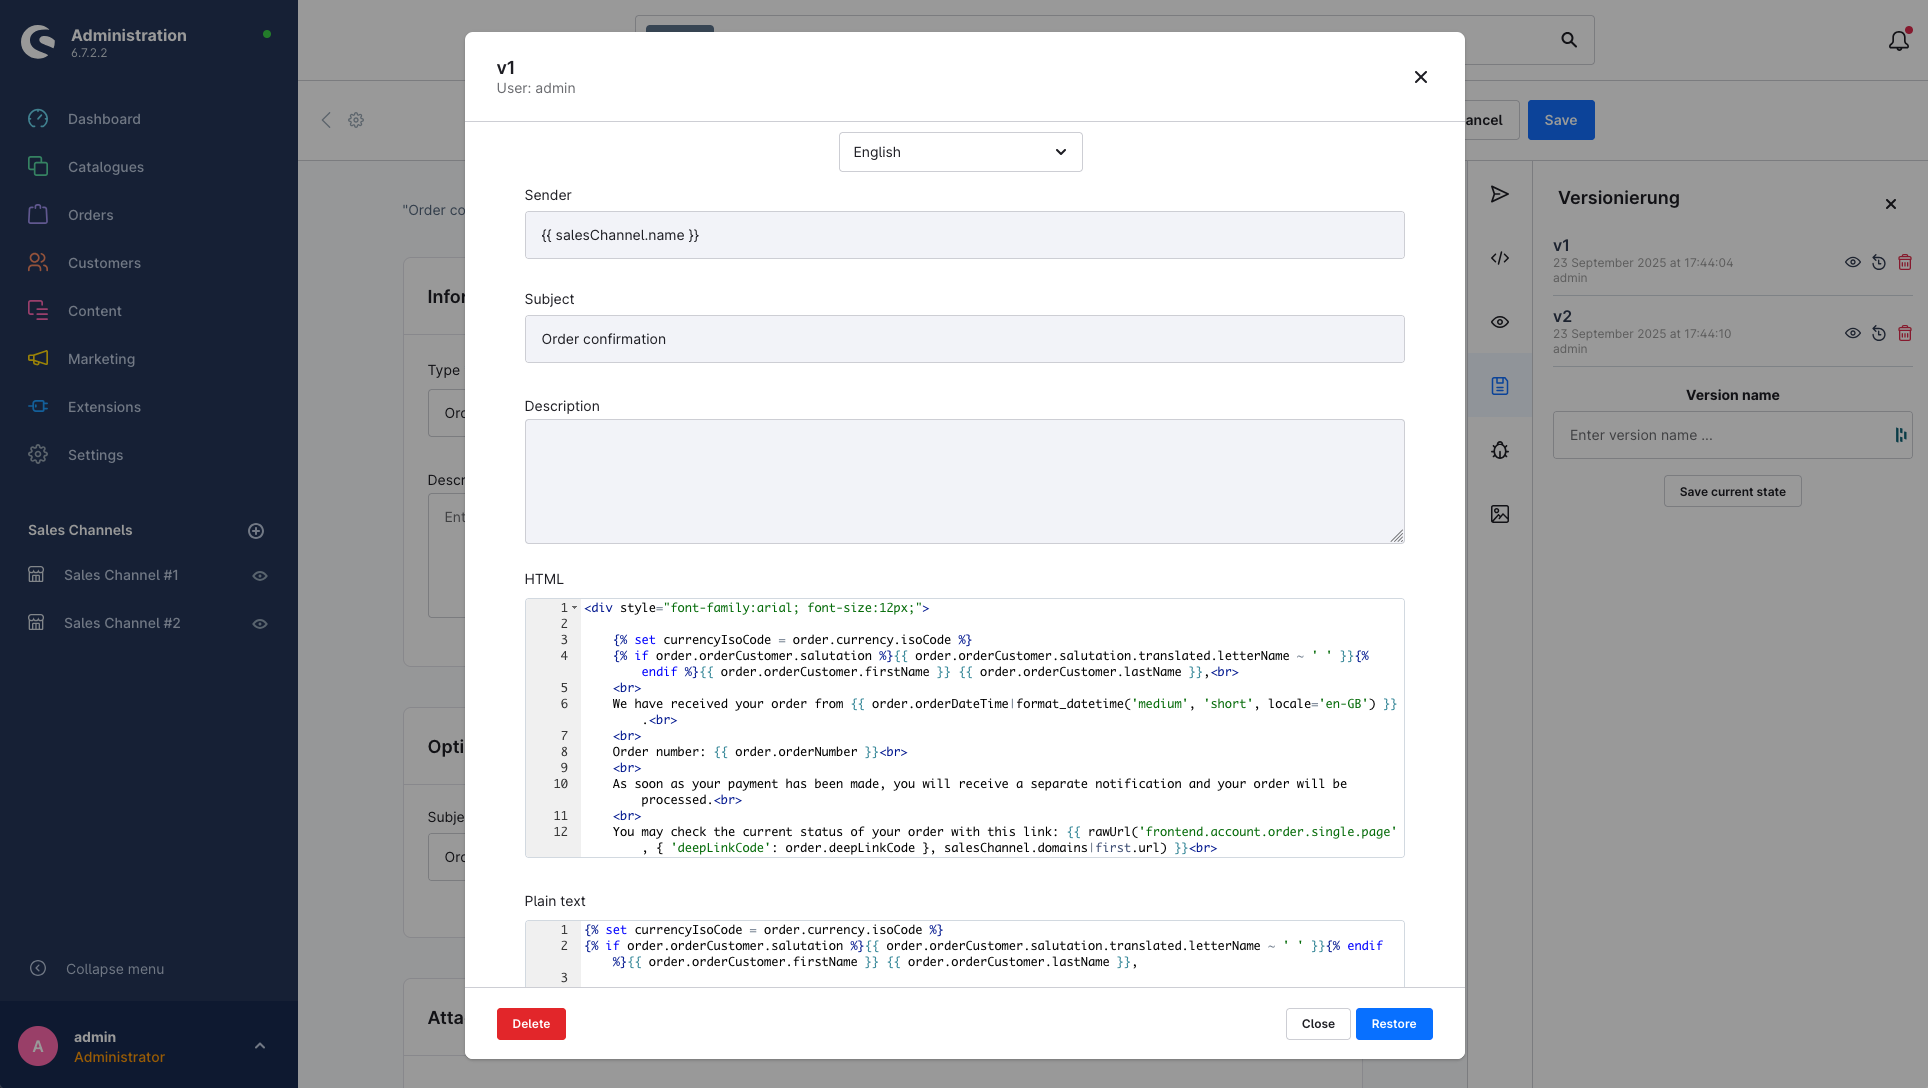
Task: Click the send mail icon in right toolbar
Action: coord(1499,194)
